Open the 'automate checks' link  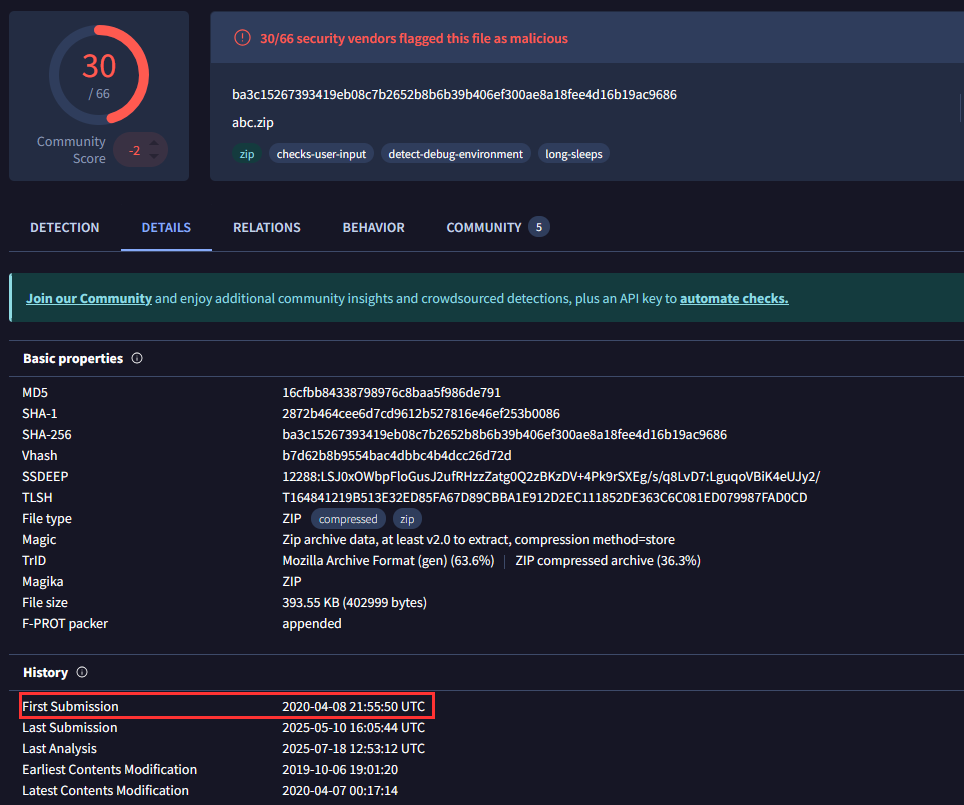pyautogui.click(x=734, y=298)
